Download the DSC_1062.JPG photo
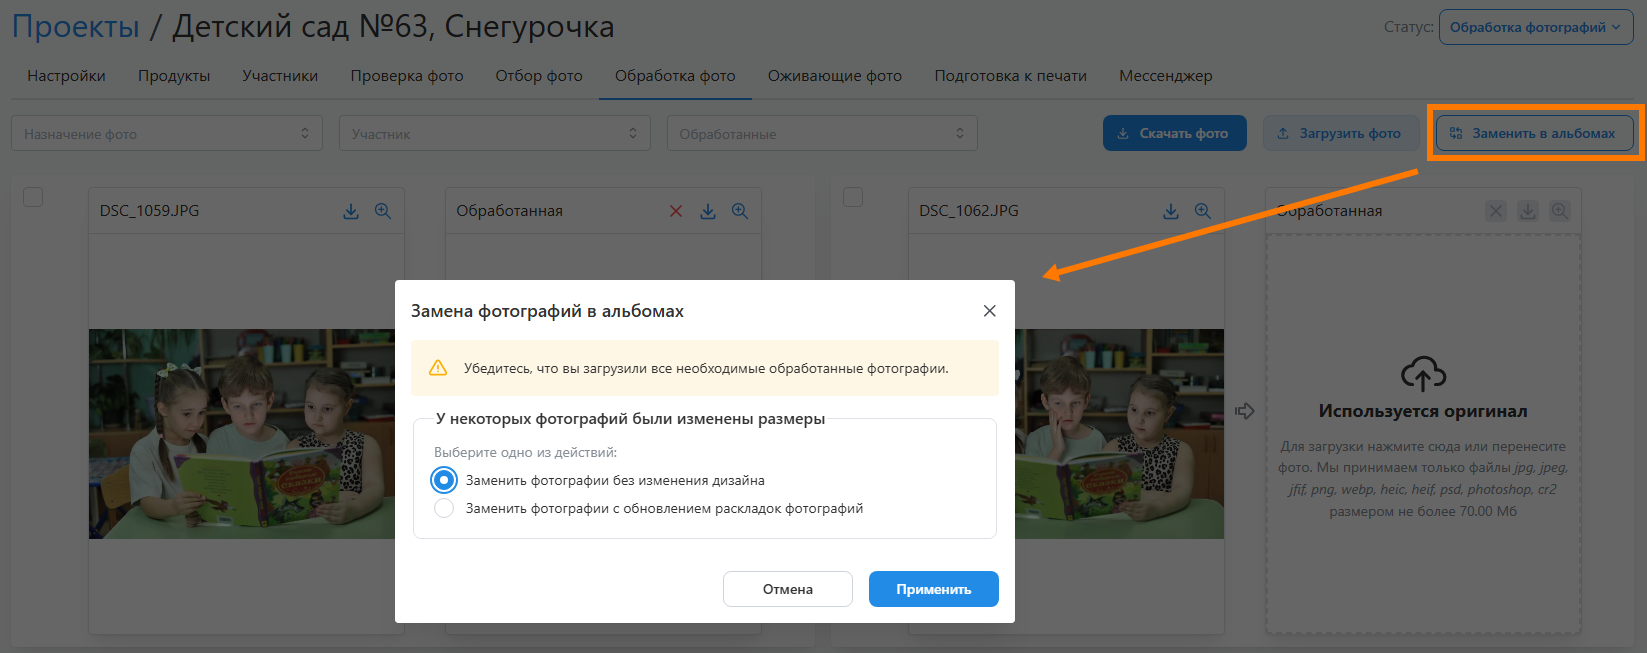Screen dimensions: 1647x653 (x=1171, y=211)
